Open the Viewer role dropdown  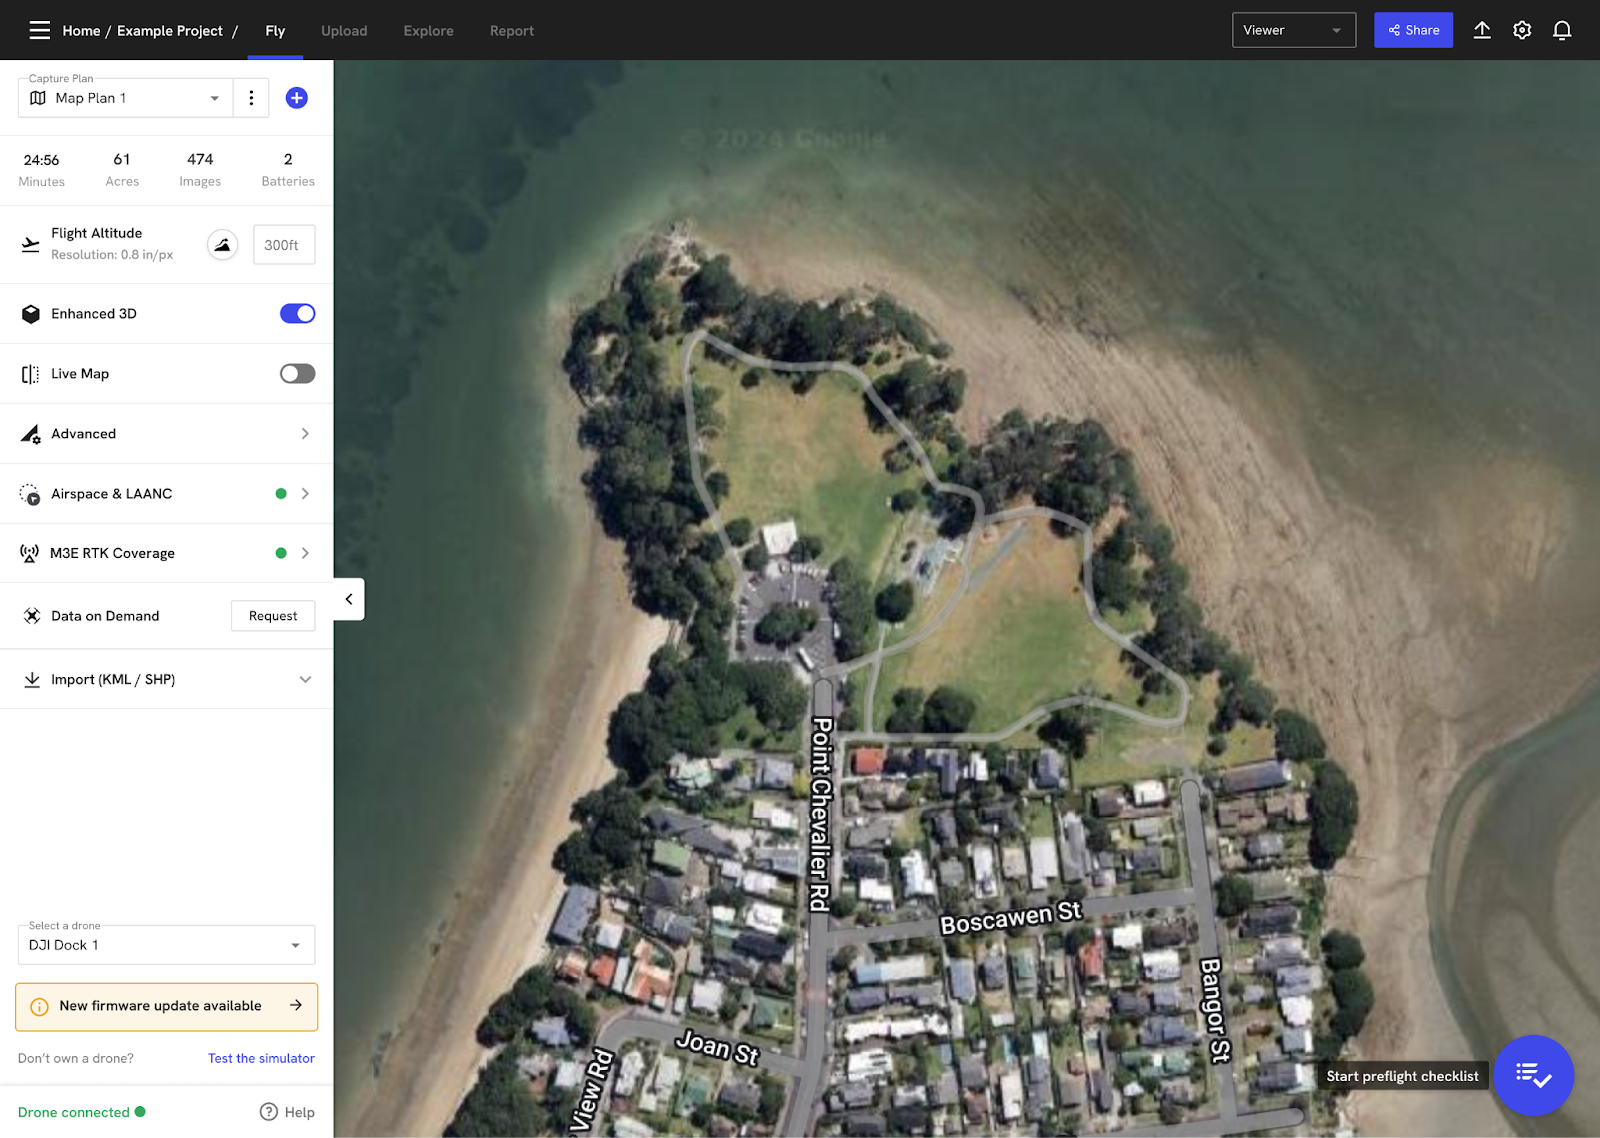point(1293,30)
